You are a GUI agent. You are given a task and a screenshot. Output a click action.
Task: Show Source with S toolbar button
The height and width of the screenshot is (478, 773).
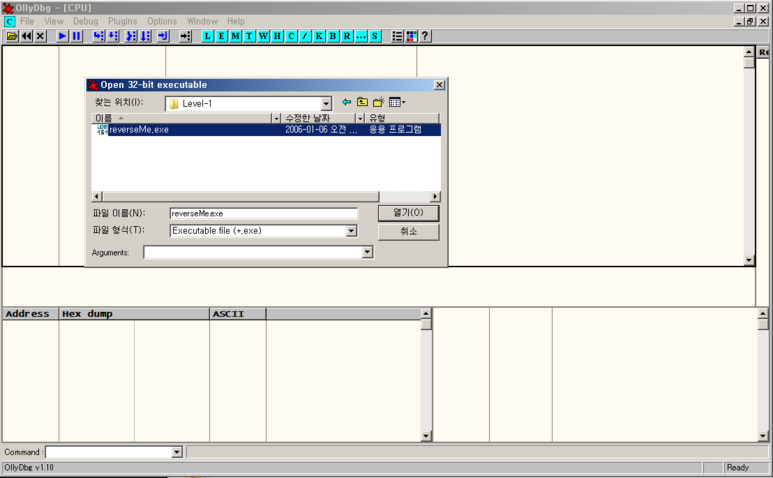click(375, 36)
